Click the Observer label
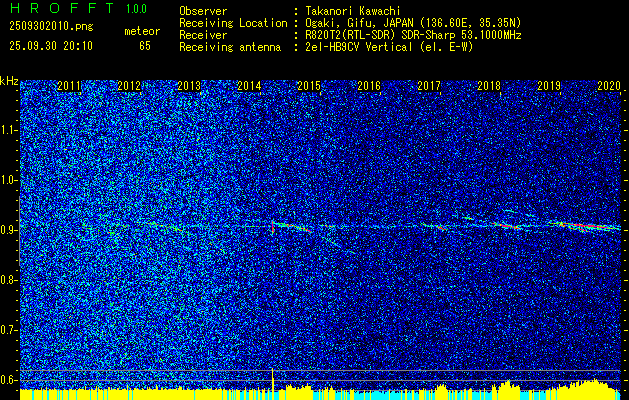This screenshot has height=400, width=629. coord(203,11)
